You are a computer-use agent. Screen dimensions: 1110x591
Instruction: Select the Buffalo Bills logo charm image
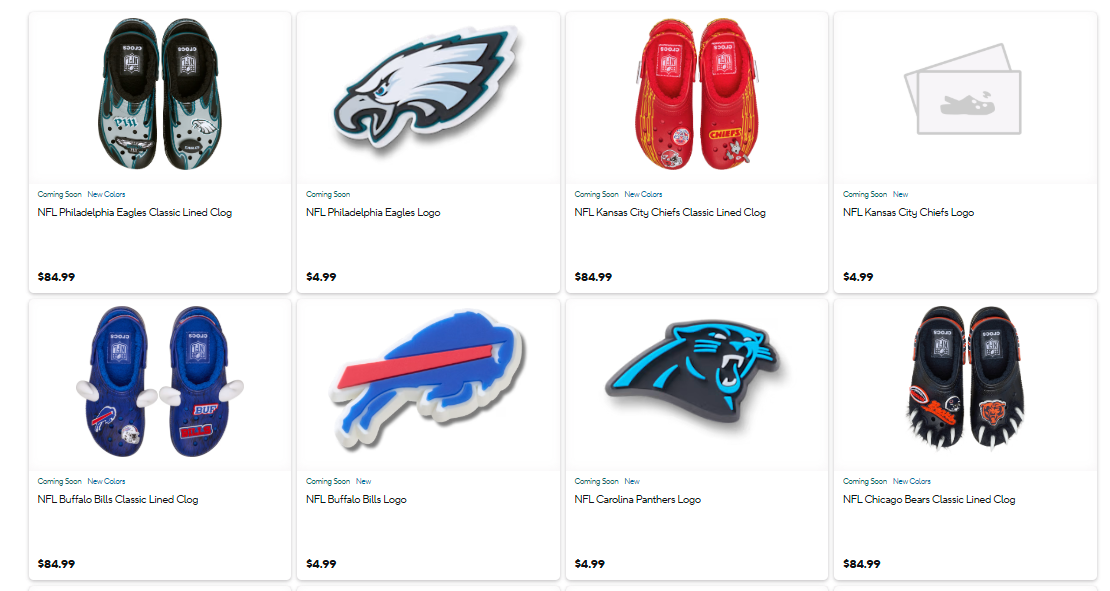[428, 379]
